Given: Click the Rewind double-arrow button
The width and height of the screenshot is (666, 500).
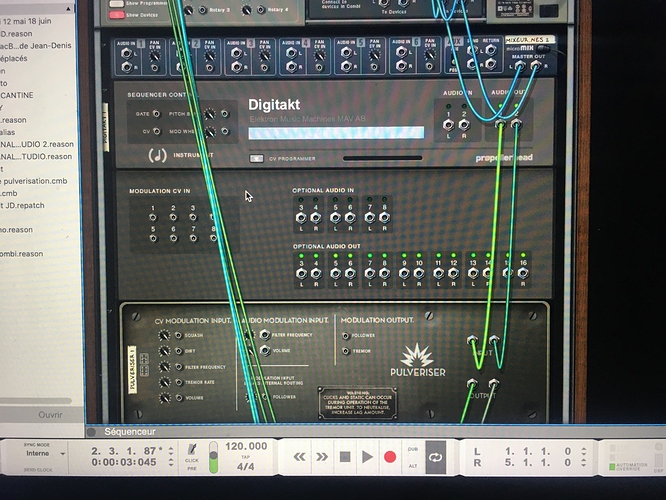Looking at the screenshot, I should coord(299,457).
